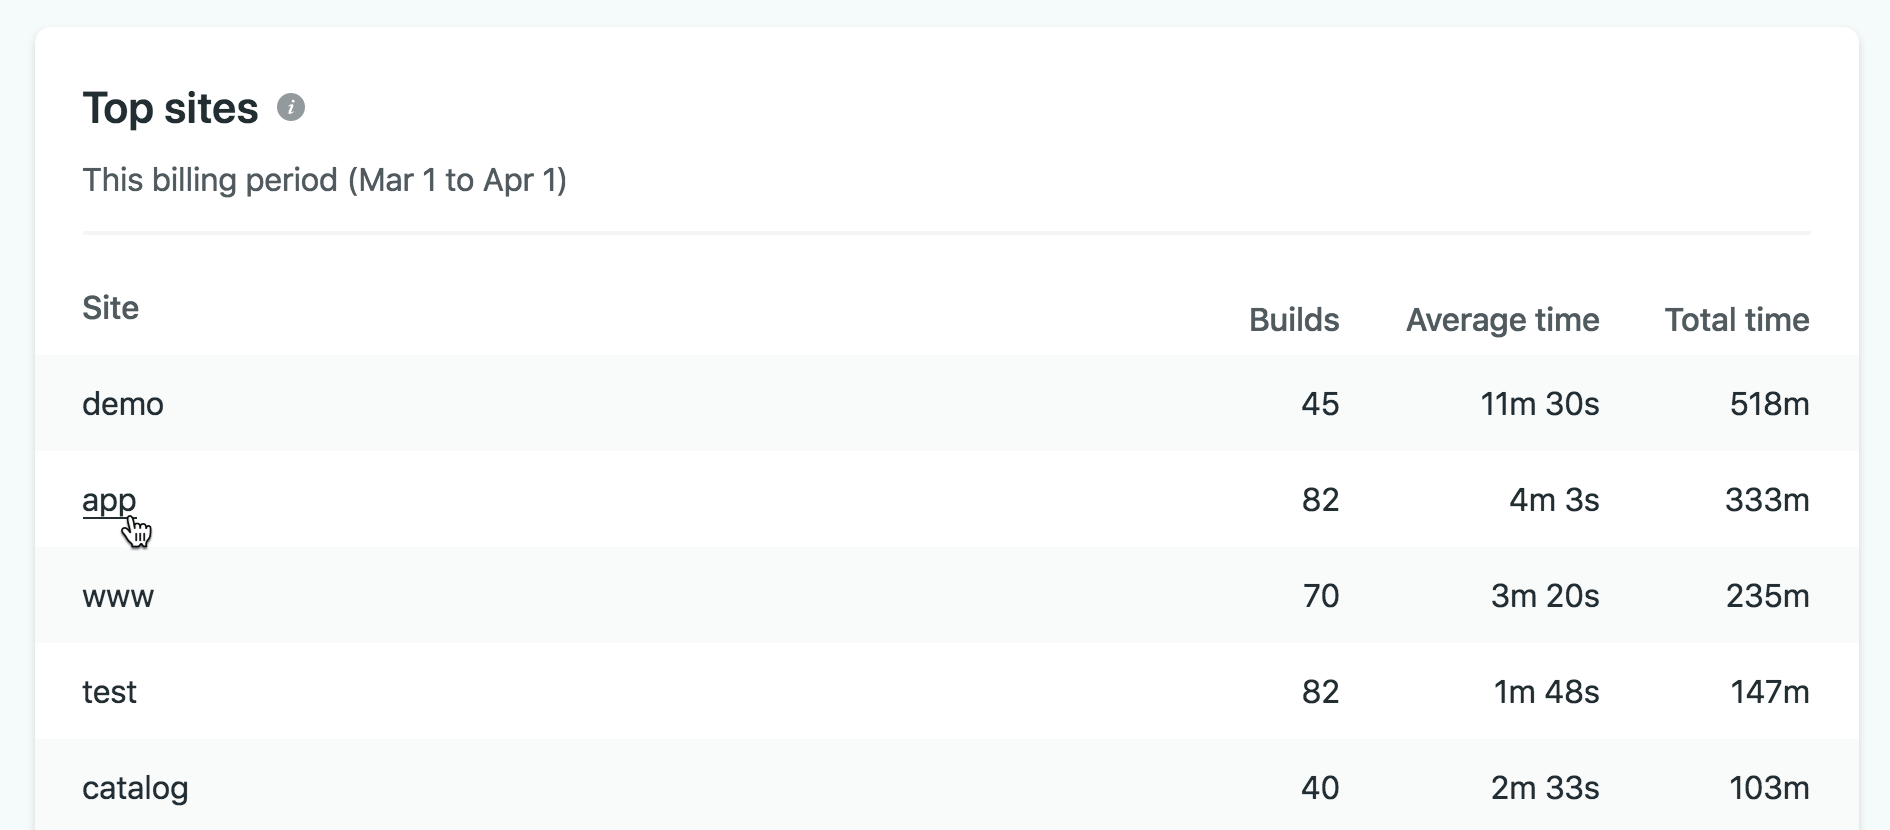Viewport: 1890px width, 830px height.
Task: Open the demo site link
Action: (x=122, y=404)
